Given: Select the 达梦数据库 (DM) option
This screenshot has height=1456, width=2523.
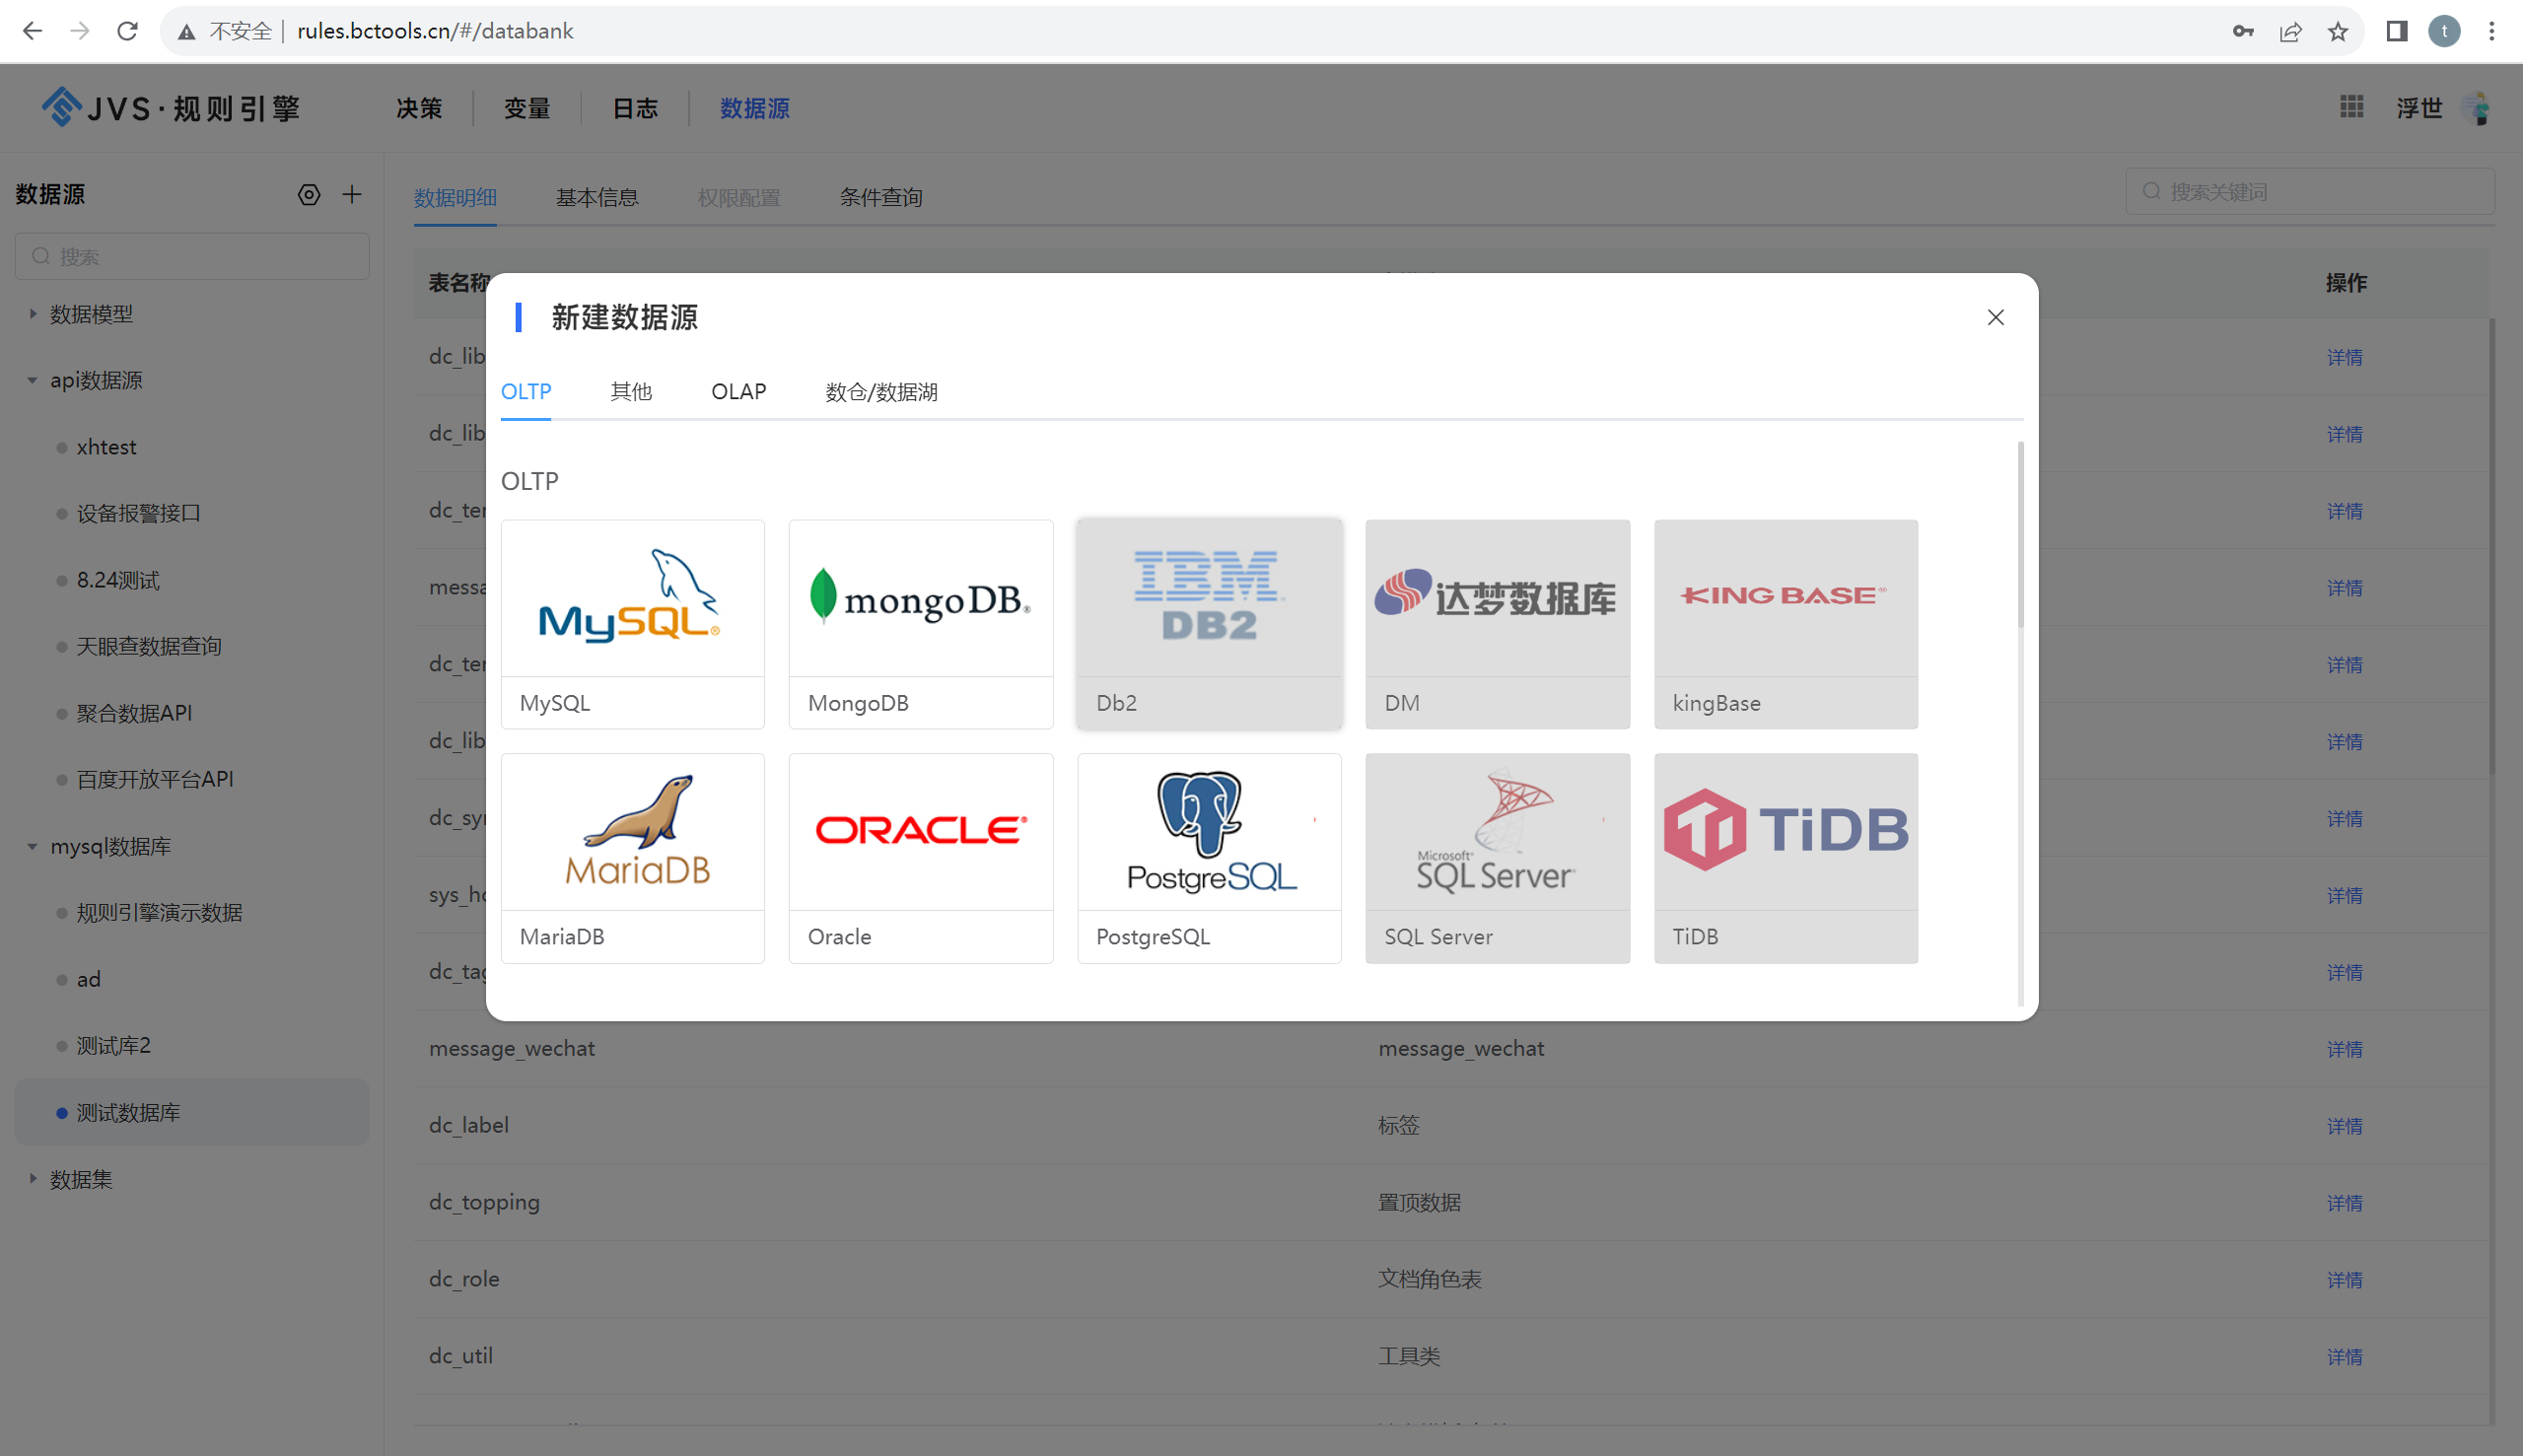Looking at the screenshot, I should 1496,622.
